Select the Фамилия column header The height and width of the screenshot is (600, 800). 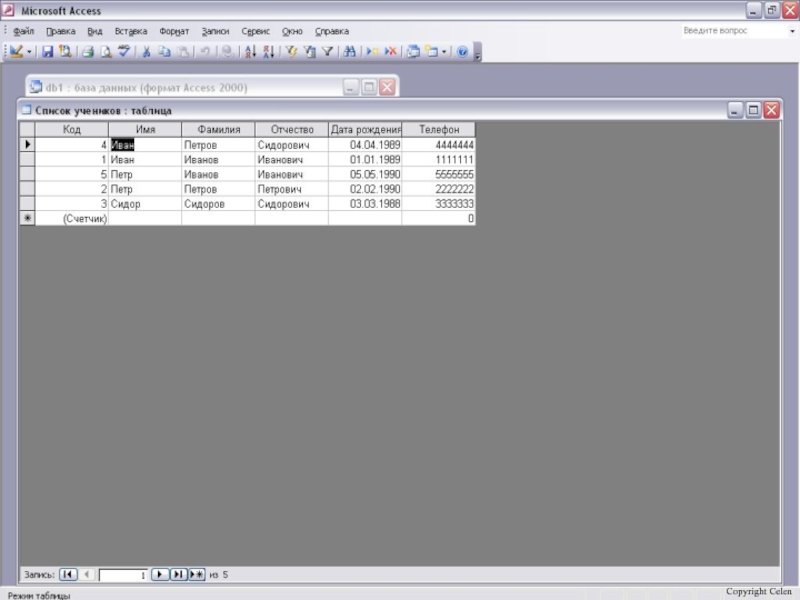click(x=218, y=130)
